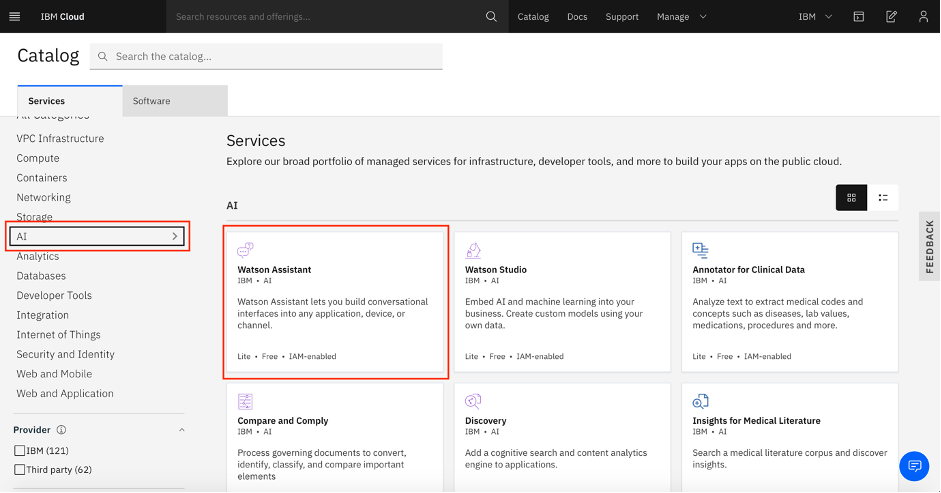The image size is (941, 493).
Task: Open the blue chat support bubble
Action: click(x=914, y=465)
